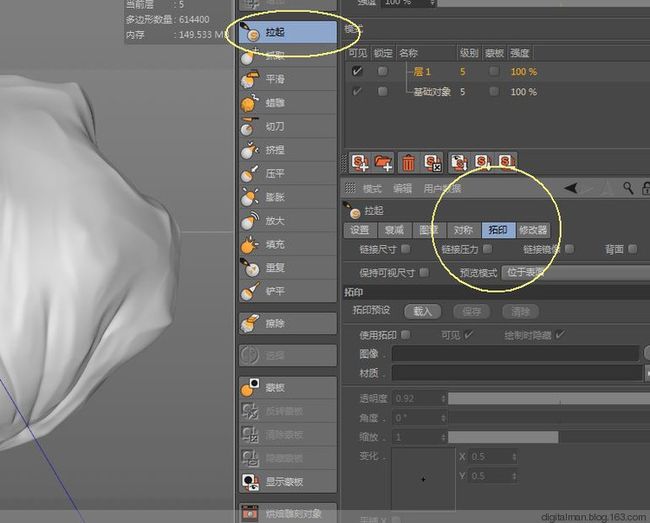This screenshot has height=523, width=650.
Task: Choose the 蒙板 (Mask) tool
Action: coord(288,387)
